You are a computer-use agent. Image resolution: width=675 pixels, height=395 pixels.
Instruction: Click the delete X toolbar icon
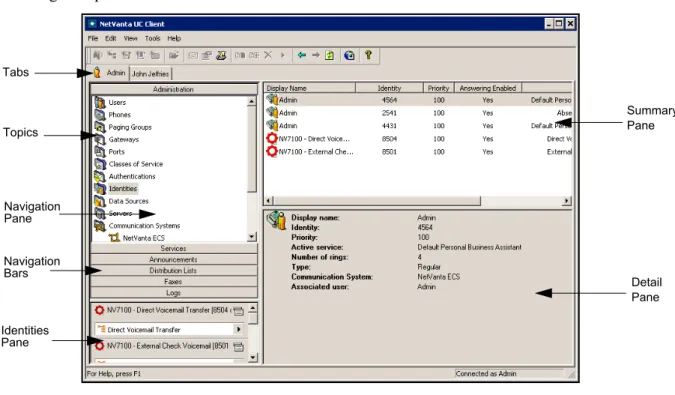coord(268,55)
